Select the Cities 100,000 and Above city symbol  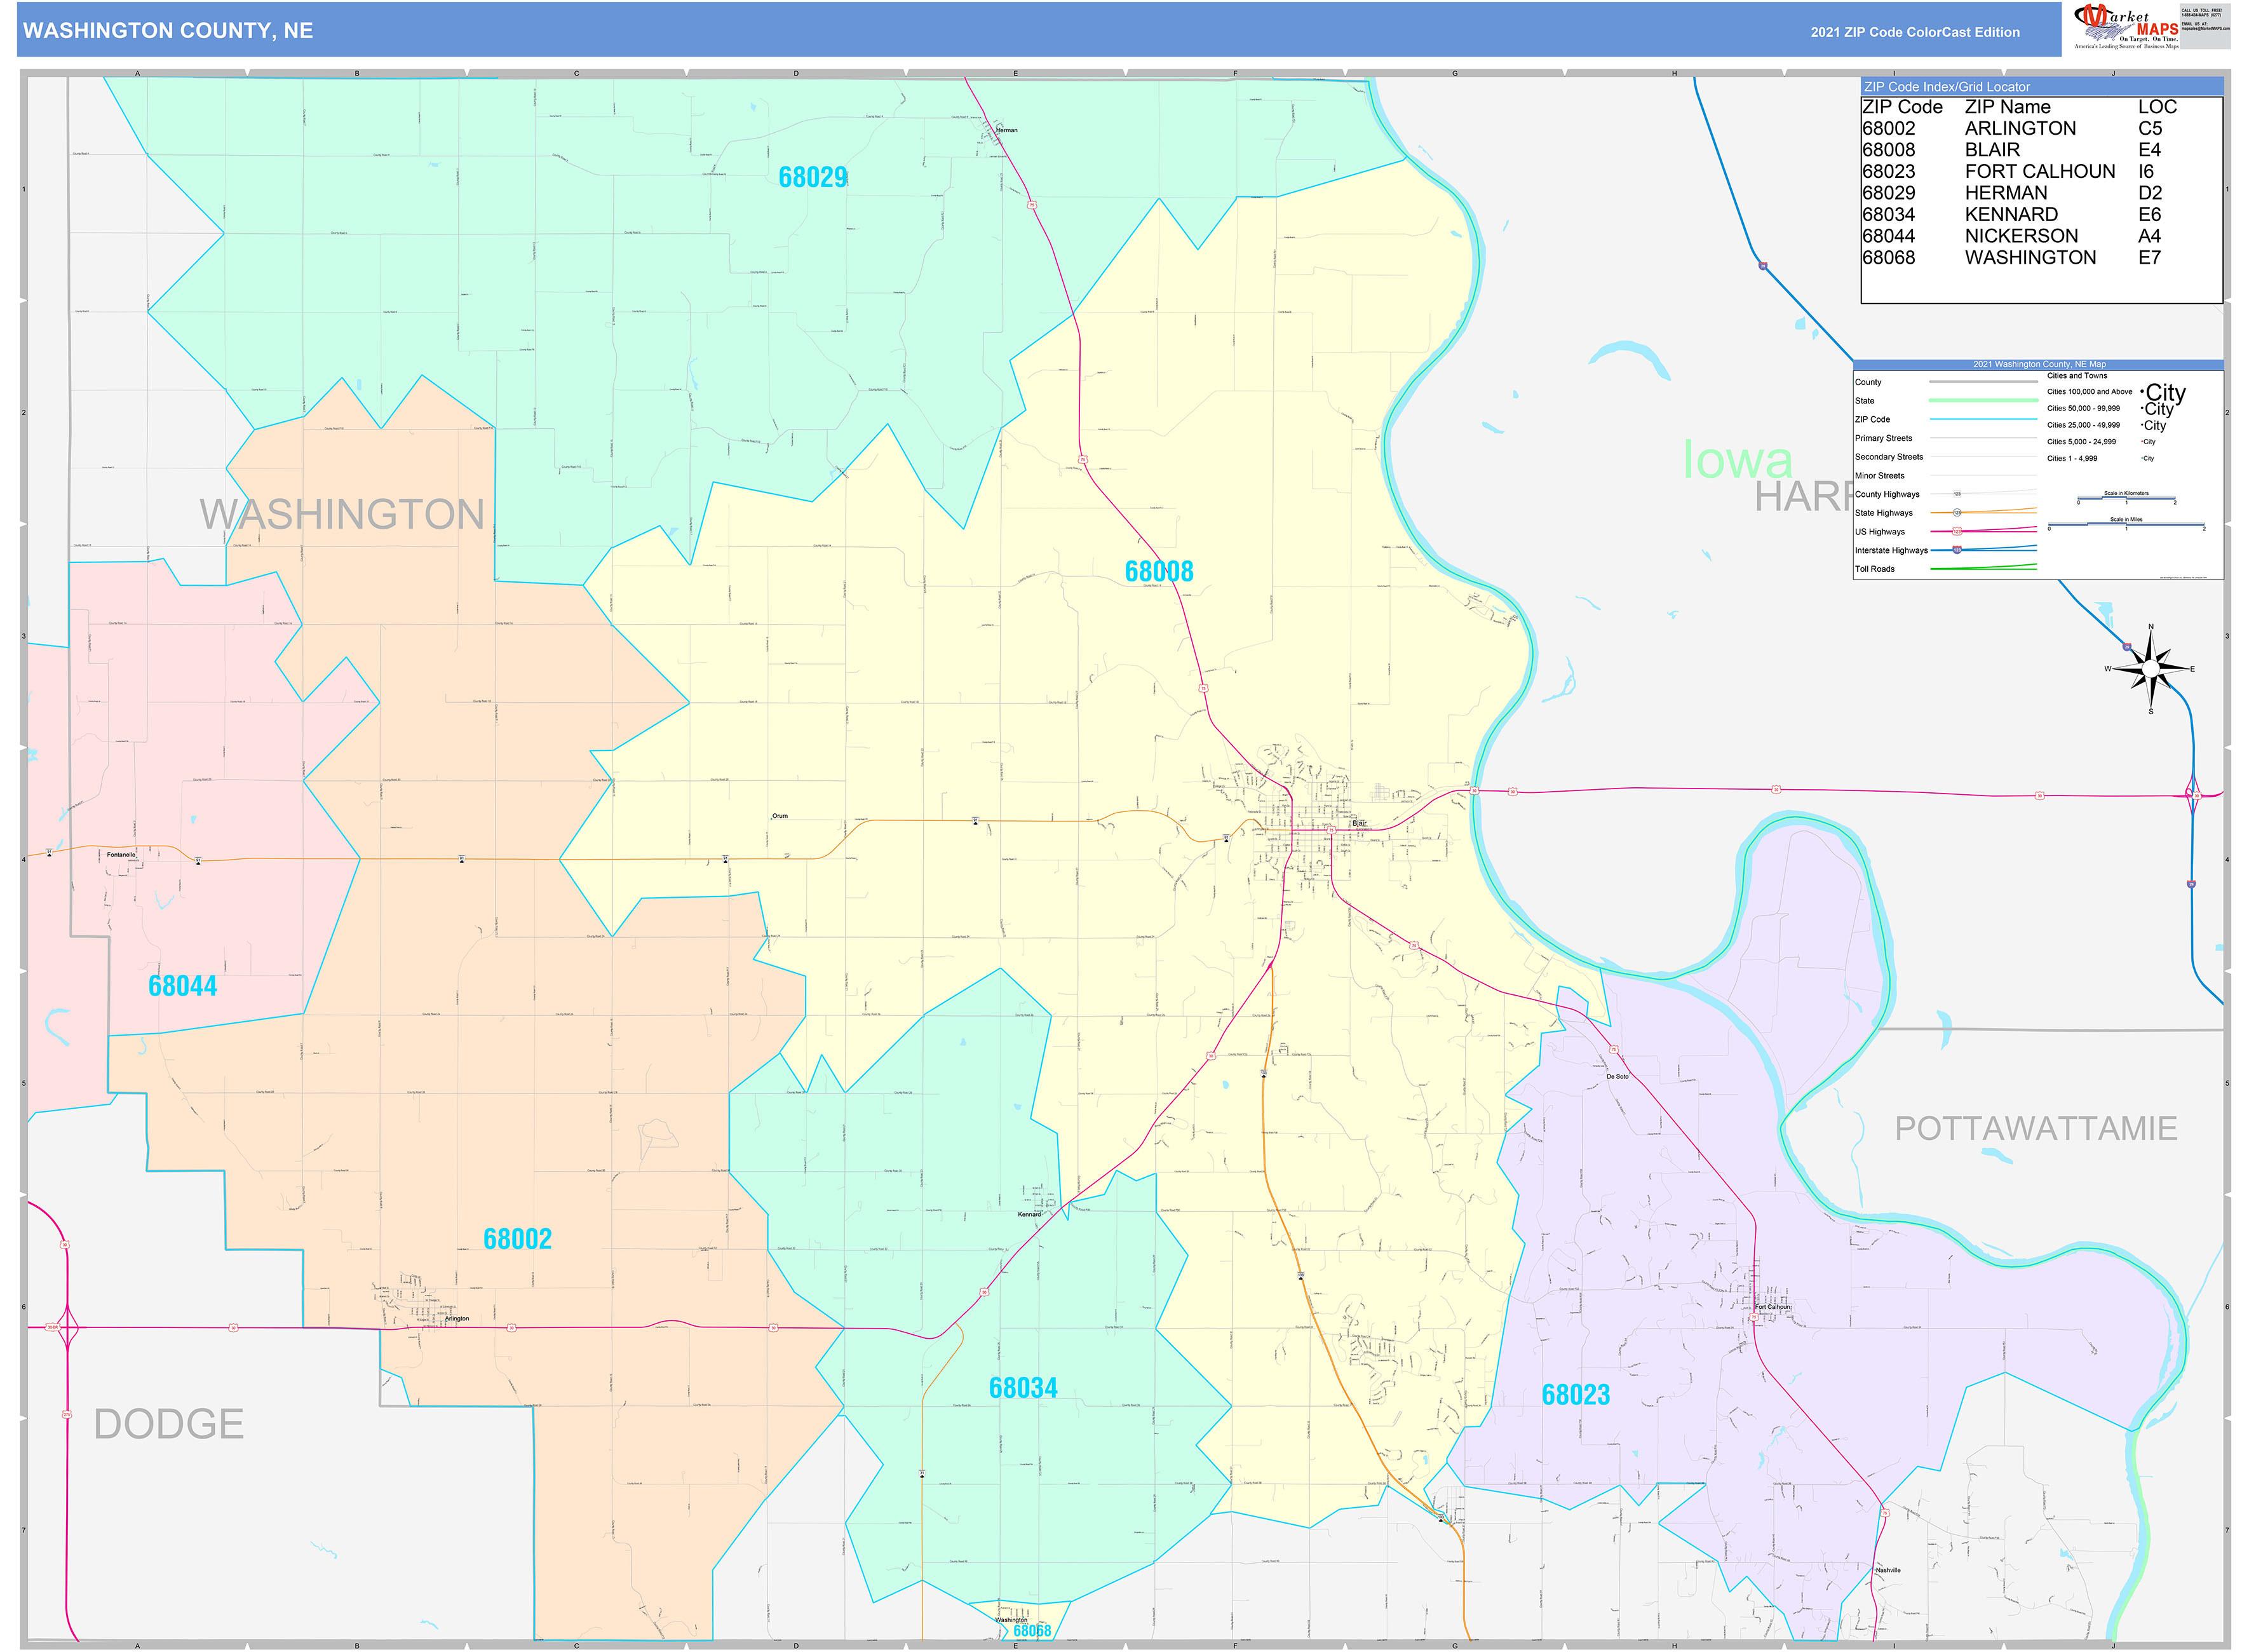[2165, 393]
